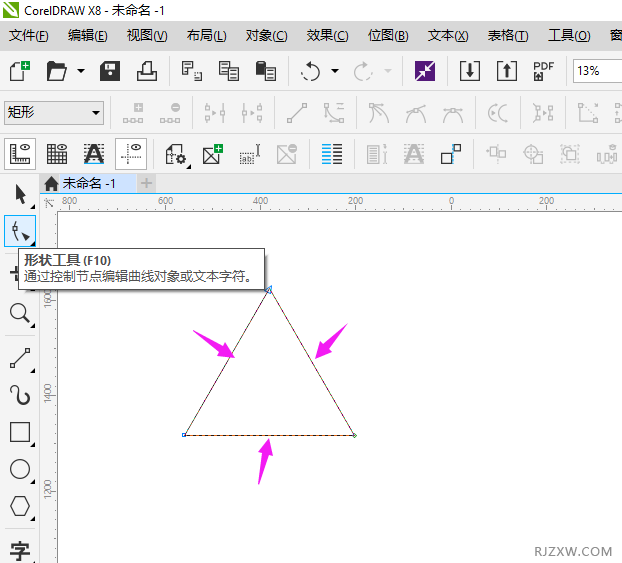Open the 效果(C) menu
622x563 pixels.
click(327, 35)
